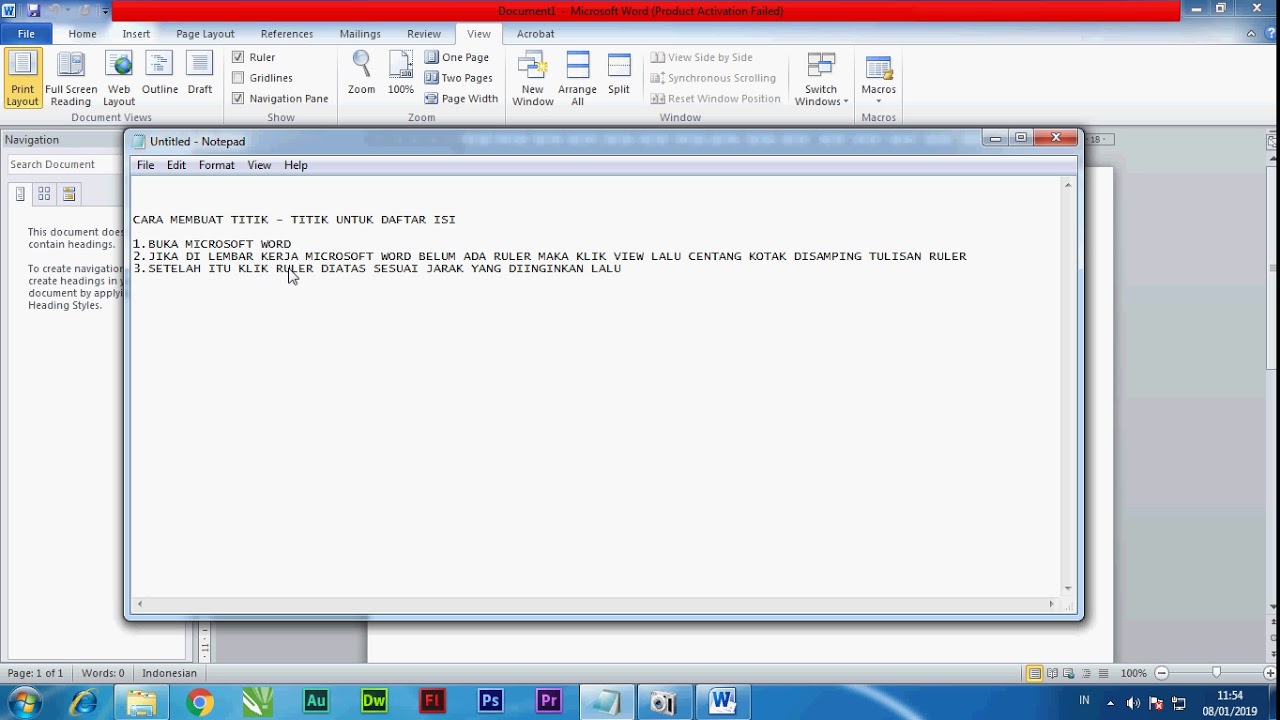
Task: Open a New Window of the document
Action: pyautogui.click(x=532, y=79)
